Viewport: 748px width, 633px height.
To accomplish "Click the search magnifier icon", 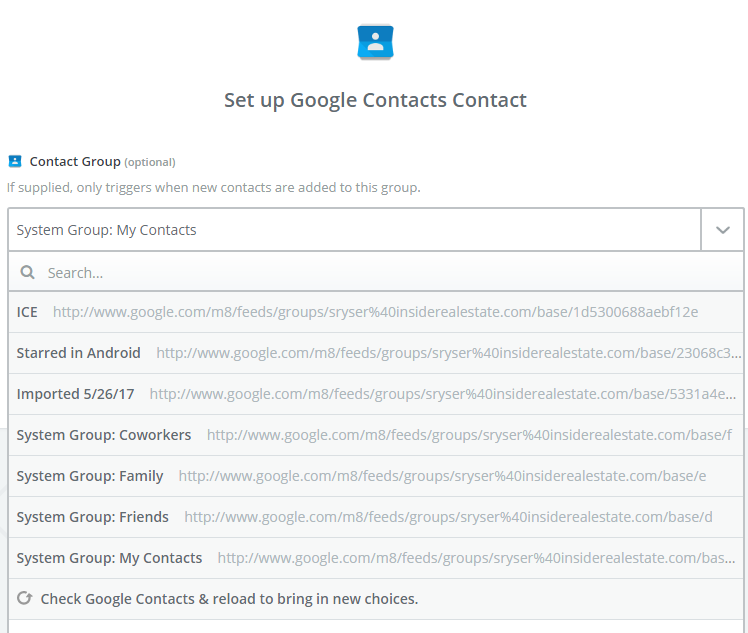I will [x=27, y=272].
